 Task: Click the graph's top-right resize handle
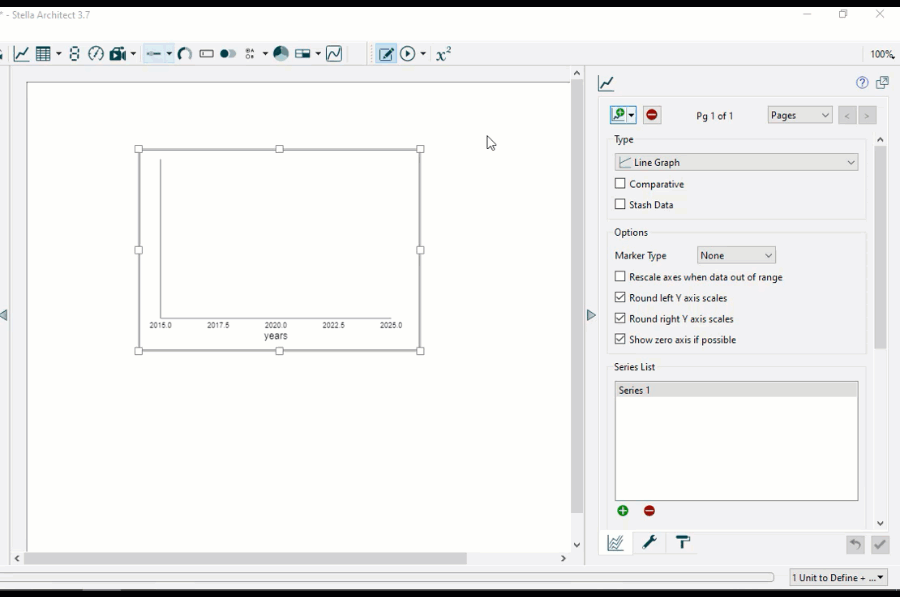[x=420, y=149]
